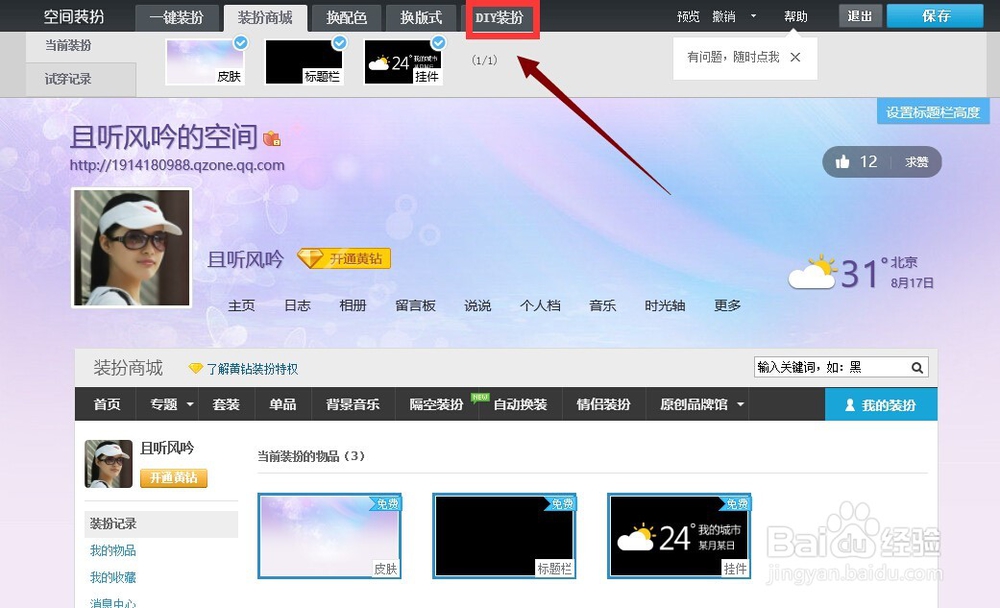
Task: Click the 求赞 button
Action: pyautogui.click(x=916, y=162)
